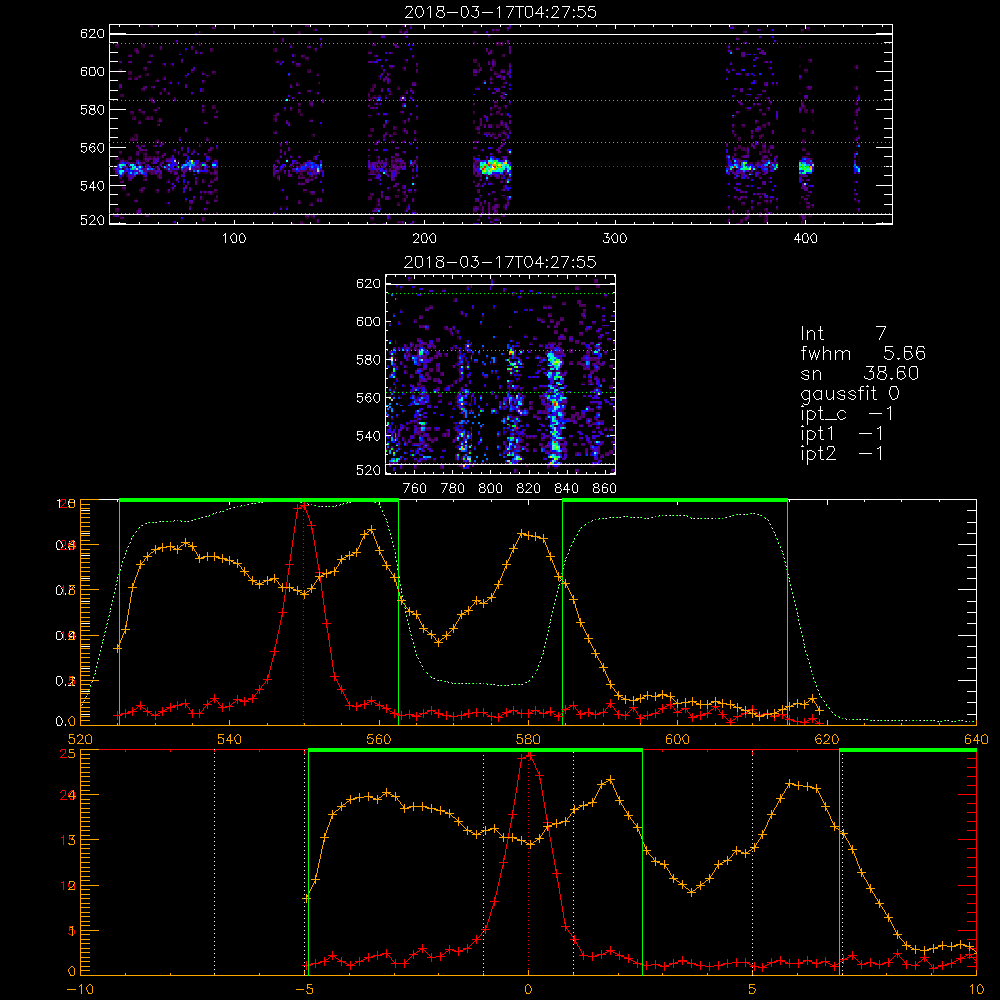Image resolution: width=1000 pixels, height=1000 pixels.
Task: Select the 'ipt1 -1' parameter line
Action: [x=842, y=434]
